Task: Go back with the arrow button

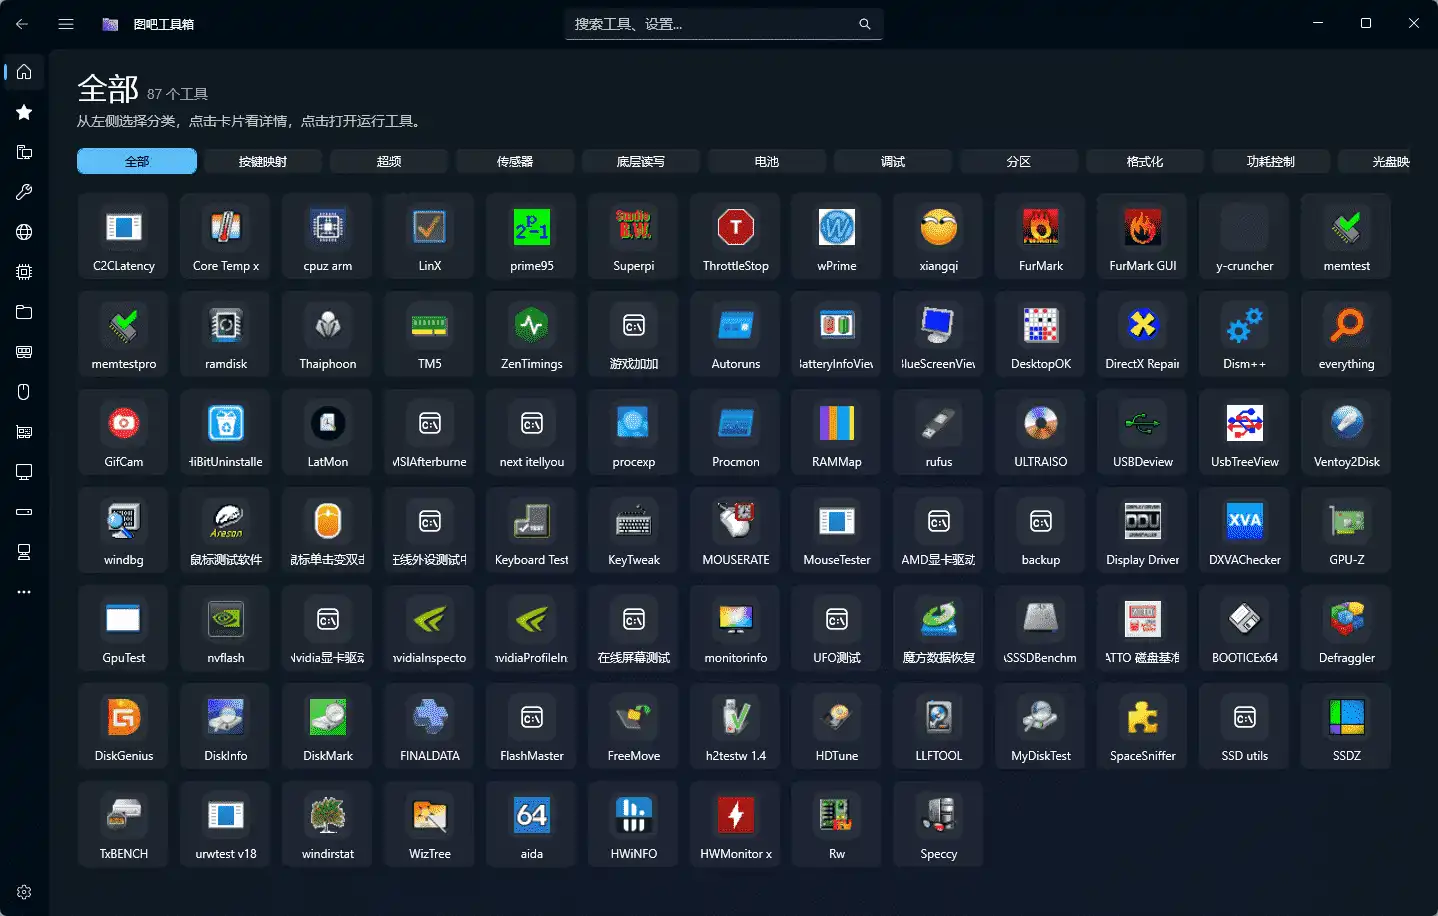Action: click(x=22, y=24)
